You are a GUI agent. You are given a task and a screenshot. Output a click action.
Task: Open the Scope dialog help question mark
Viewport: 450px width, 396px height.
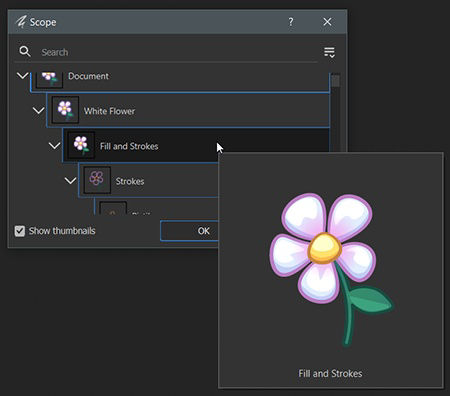[291, 22]
